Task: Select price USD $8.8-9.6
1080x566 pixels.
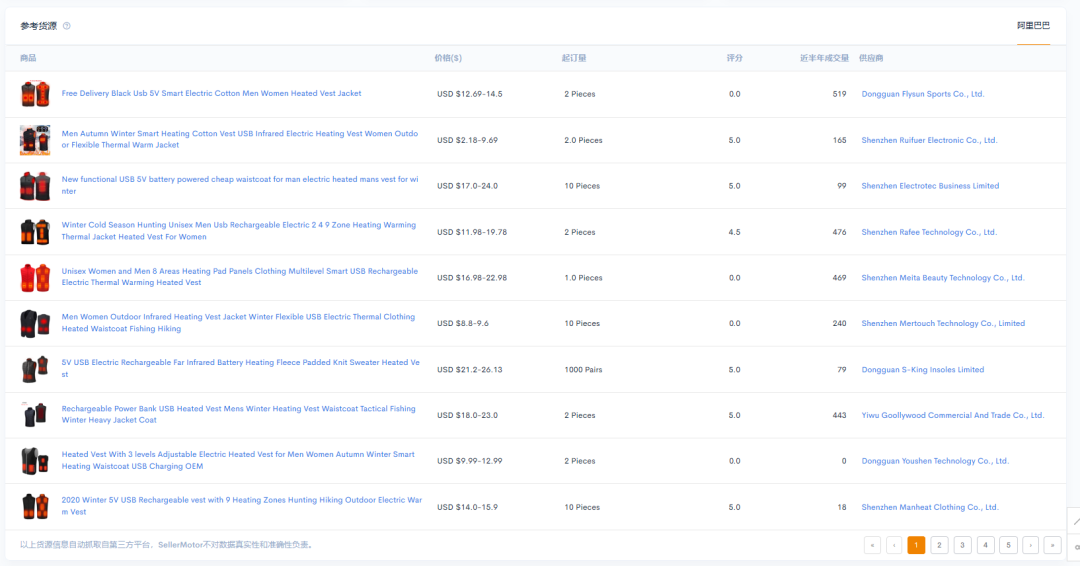Action: tap(463, 324)
